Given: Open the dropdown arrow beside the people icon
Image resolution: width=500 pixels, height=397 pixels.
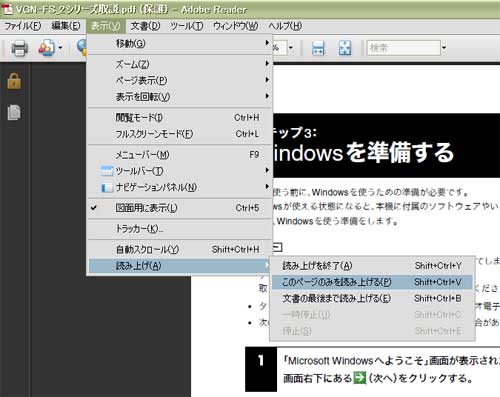Looking at the screenshot, I should click(x=60, y=48).
